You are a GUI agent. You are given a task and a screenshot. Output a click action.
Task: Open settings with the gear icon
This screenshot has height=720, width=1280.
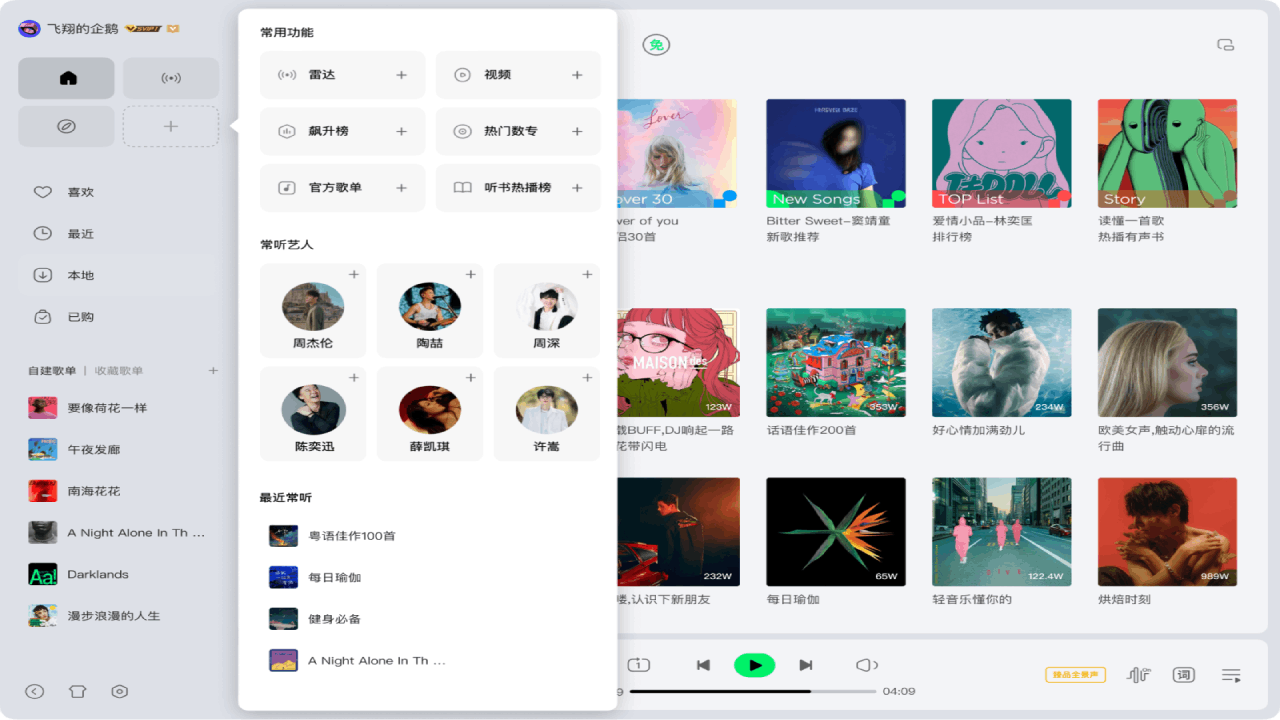(x=120, y=691)
